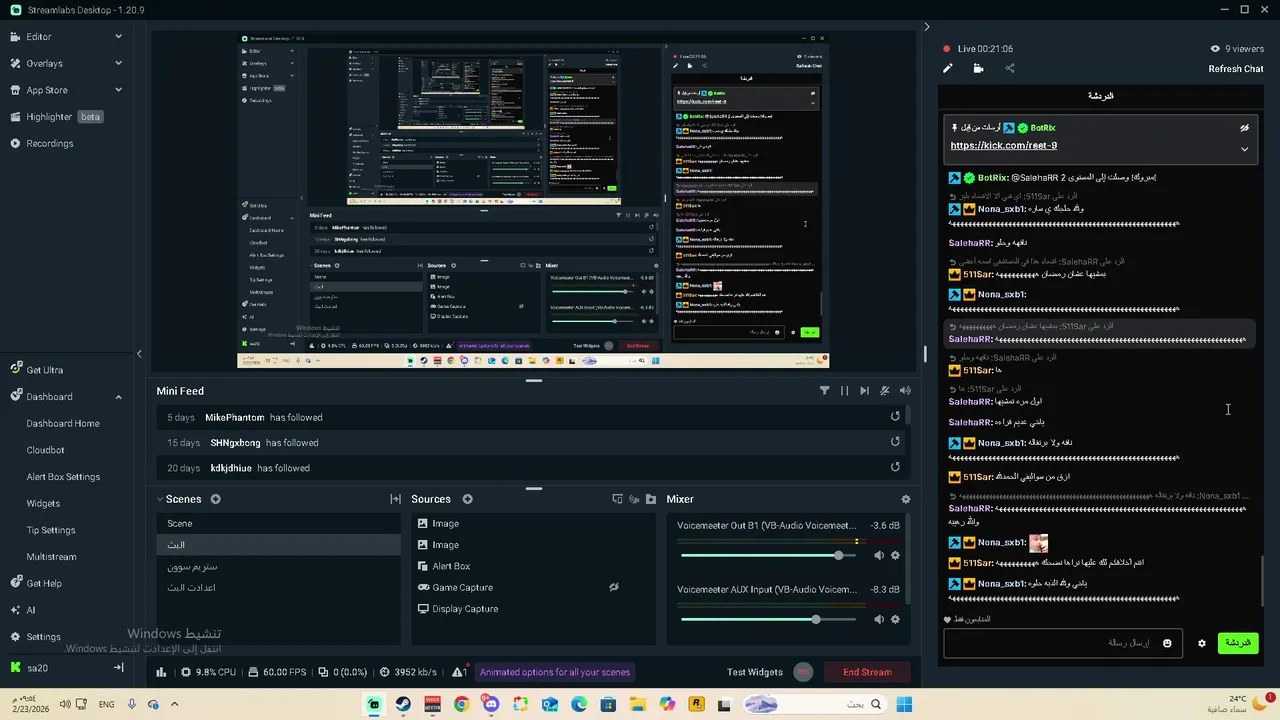Viewport: 1280px width, 720px height.
Task: Open App Store in the sidebar
Action: pyautogui.click(x=46, y=90)
